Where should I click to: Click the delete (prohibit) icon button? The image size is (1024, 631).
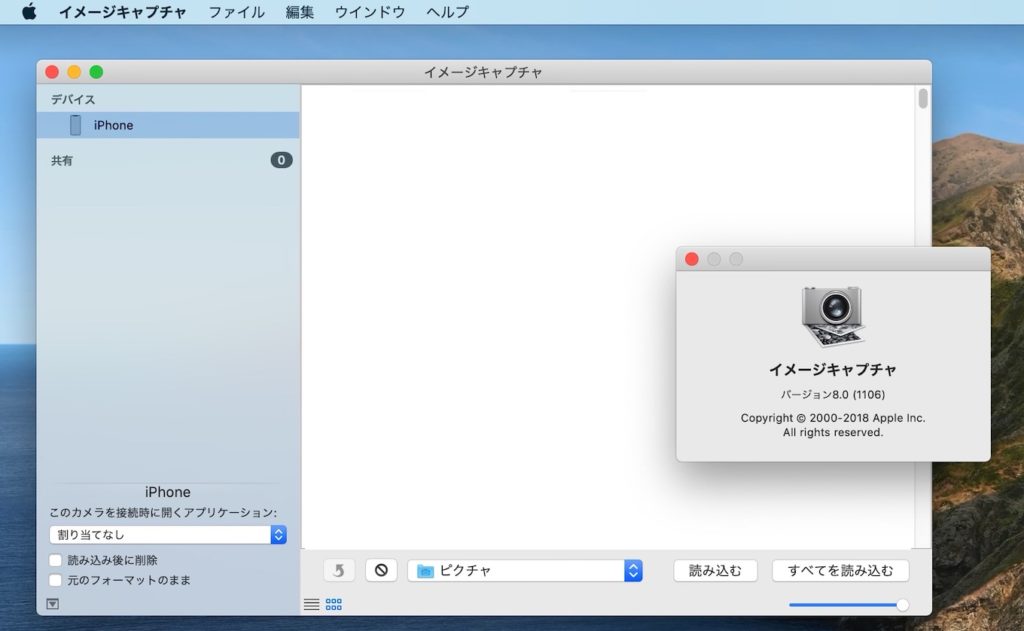tap(381, 570)
